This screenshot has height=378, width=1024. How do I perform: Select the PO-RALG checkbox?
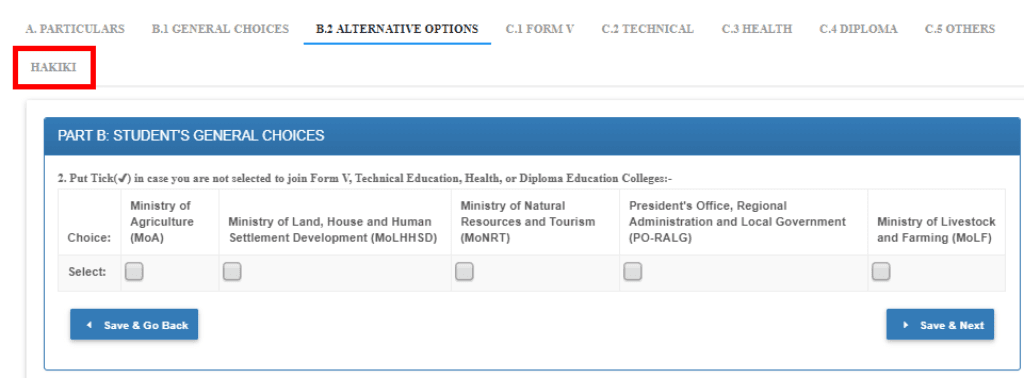(x=632, y=272)
